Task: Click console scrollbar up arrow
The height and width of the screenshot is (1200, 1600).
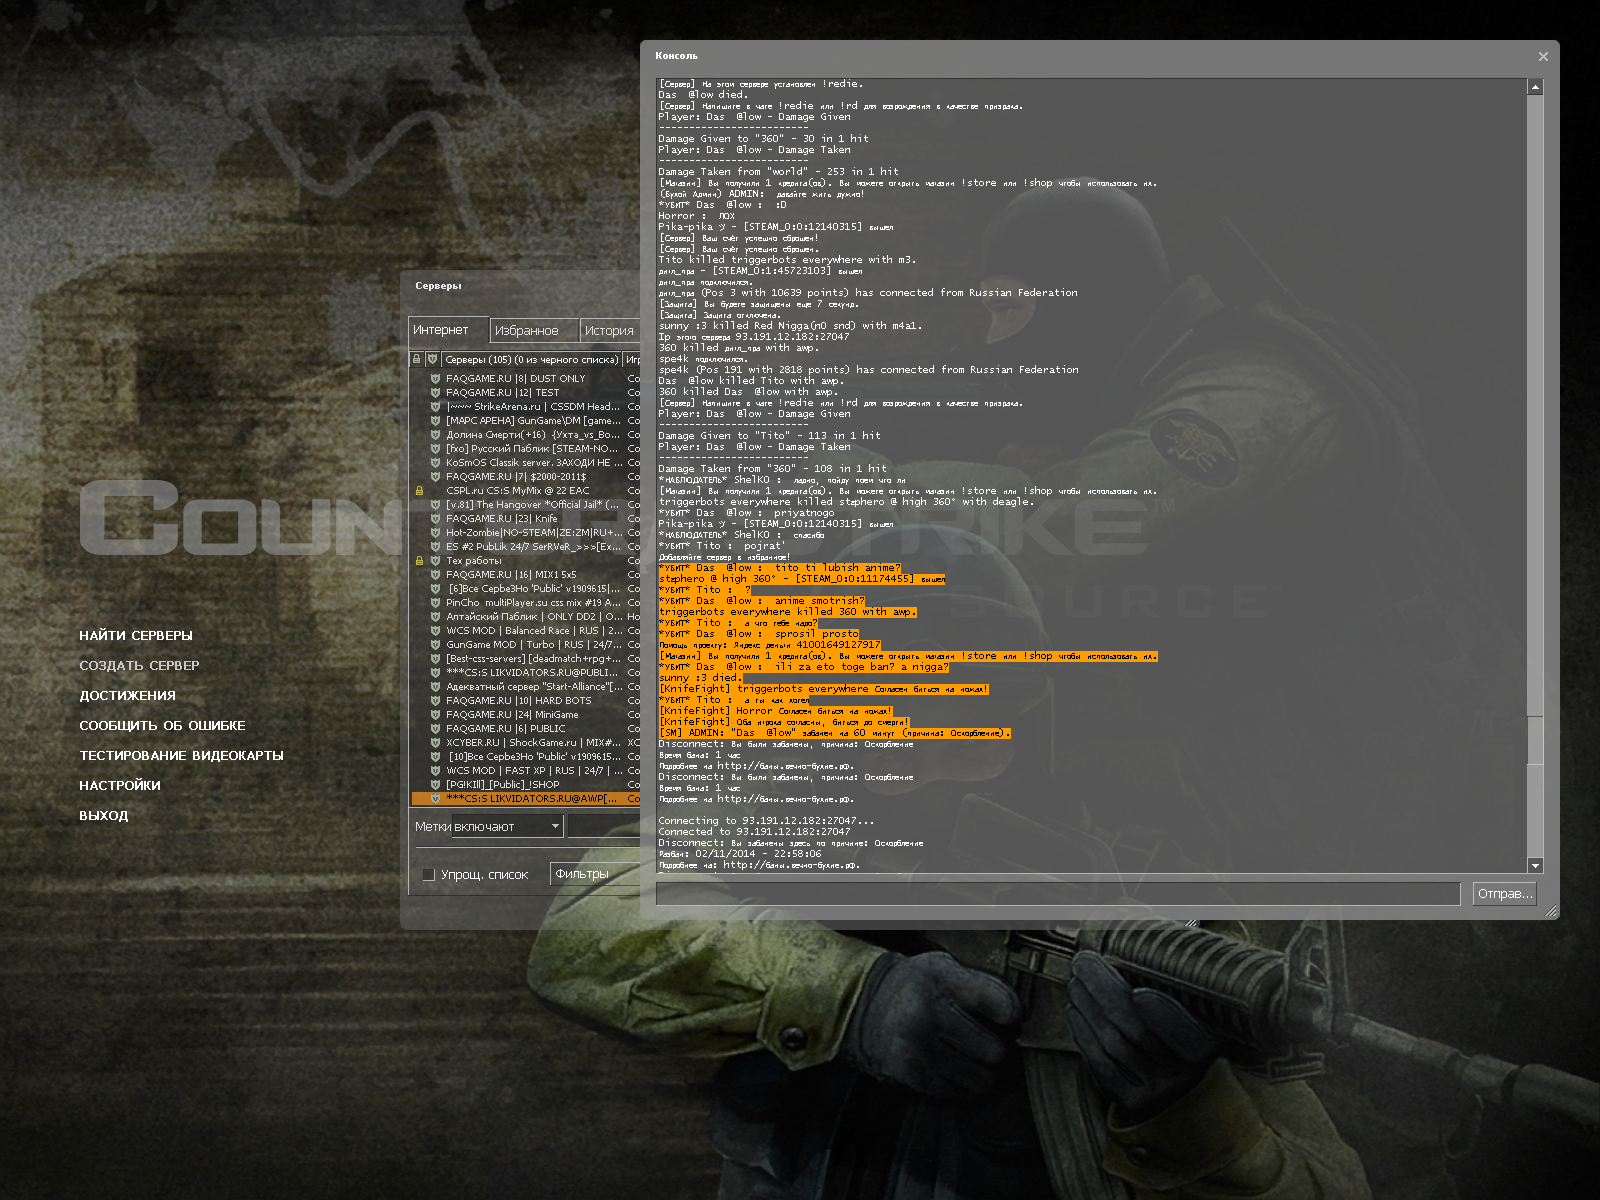Action: pos(1536,87)
